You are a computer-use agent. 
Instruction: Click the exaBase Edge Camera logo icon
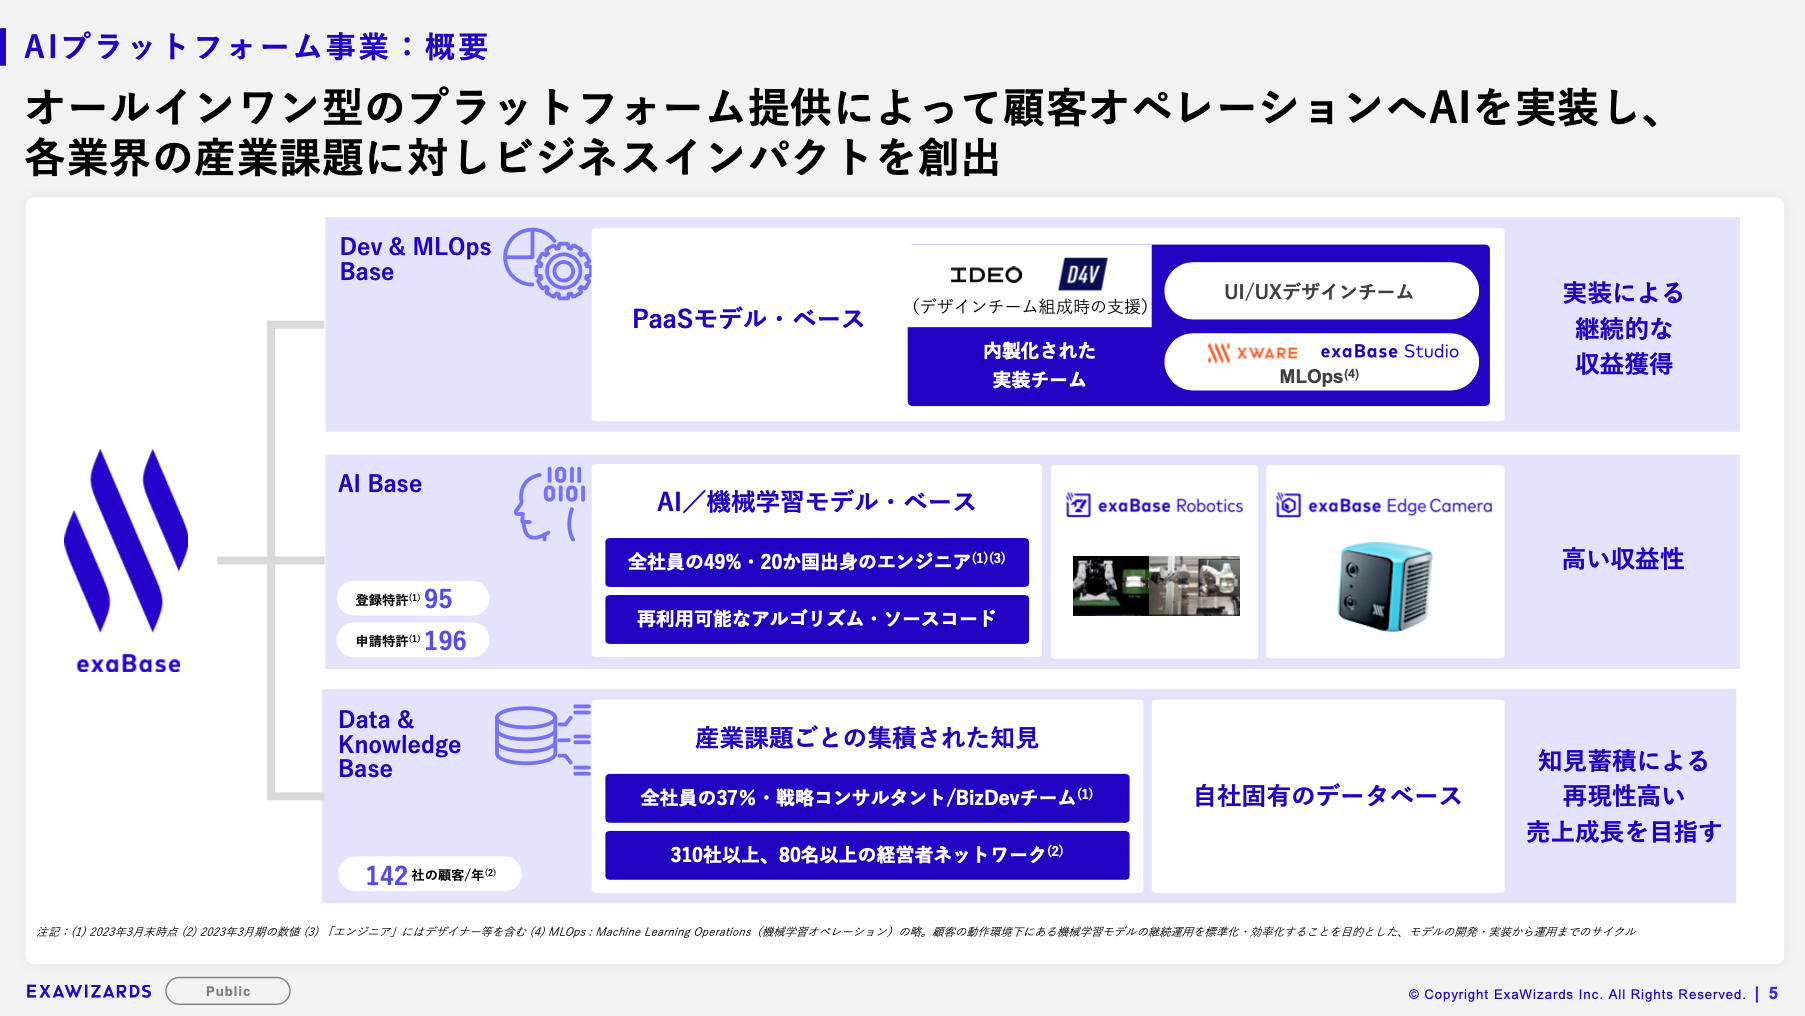click(1288, 505)
